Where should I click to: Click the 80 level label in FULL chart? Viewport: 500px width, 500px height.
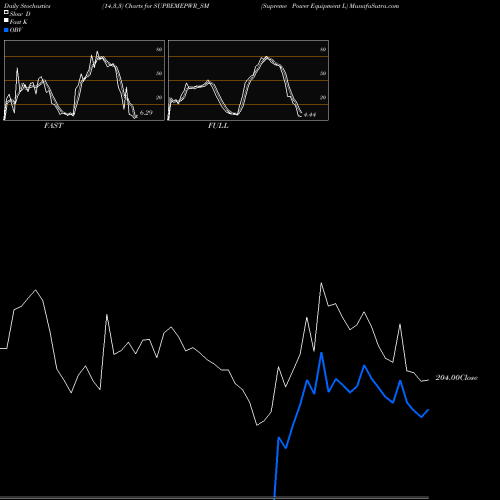(x=323, y=49)
